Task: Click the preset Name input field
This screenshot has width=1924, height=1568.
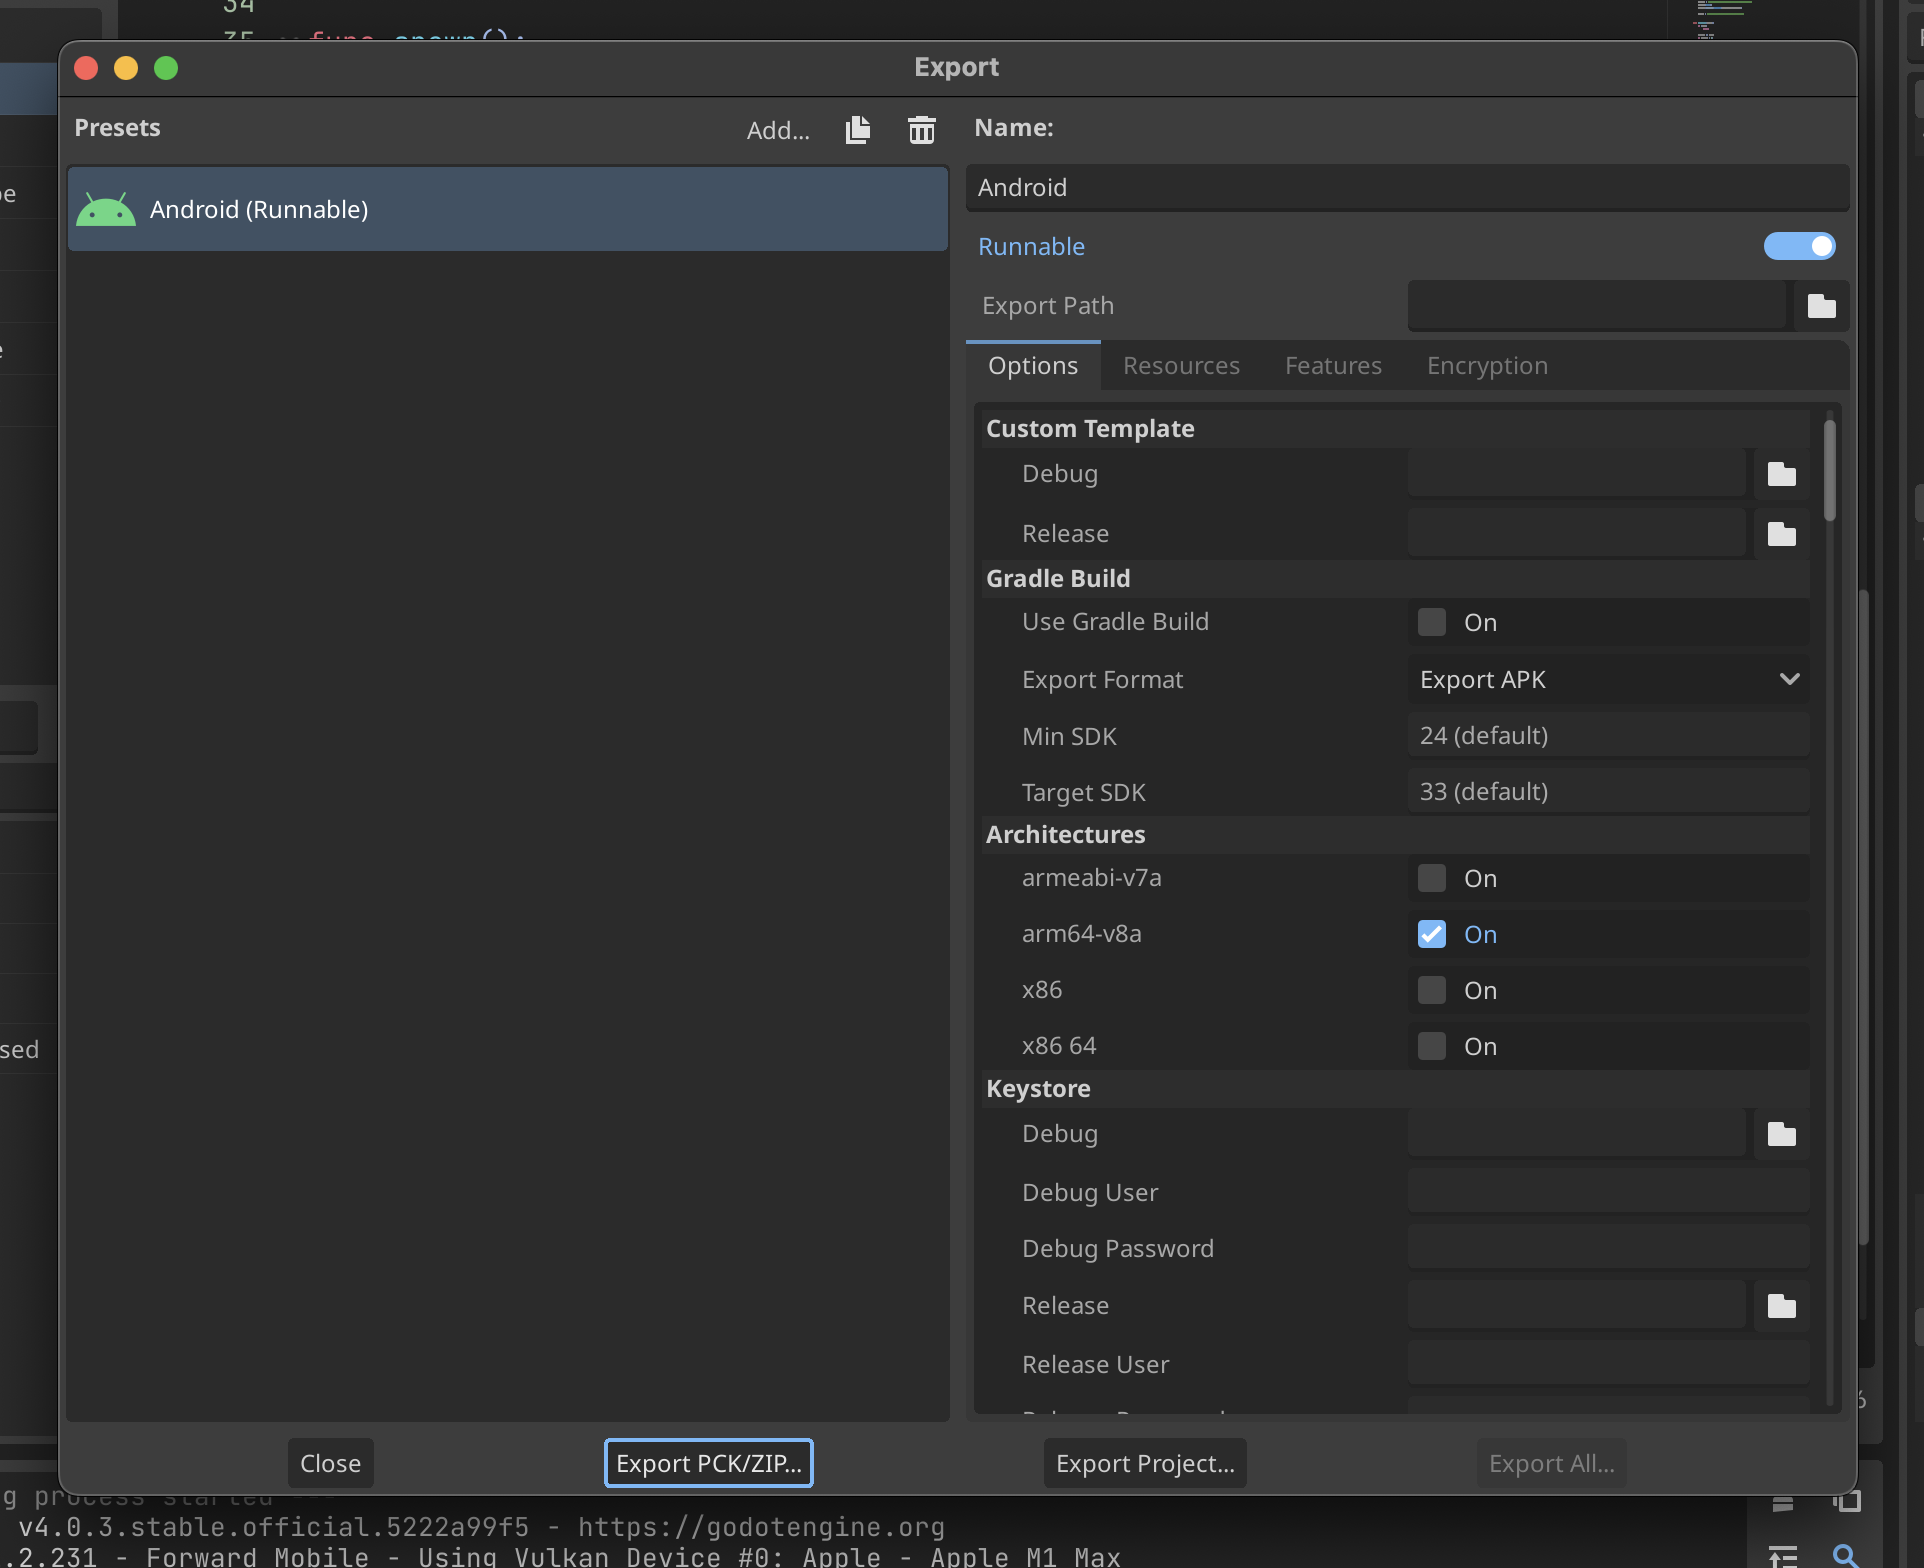Action: [x=1407, y=188]
